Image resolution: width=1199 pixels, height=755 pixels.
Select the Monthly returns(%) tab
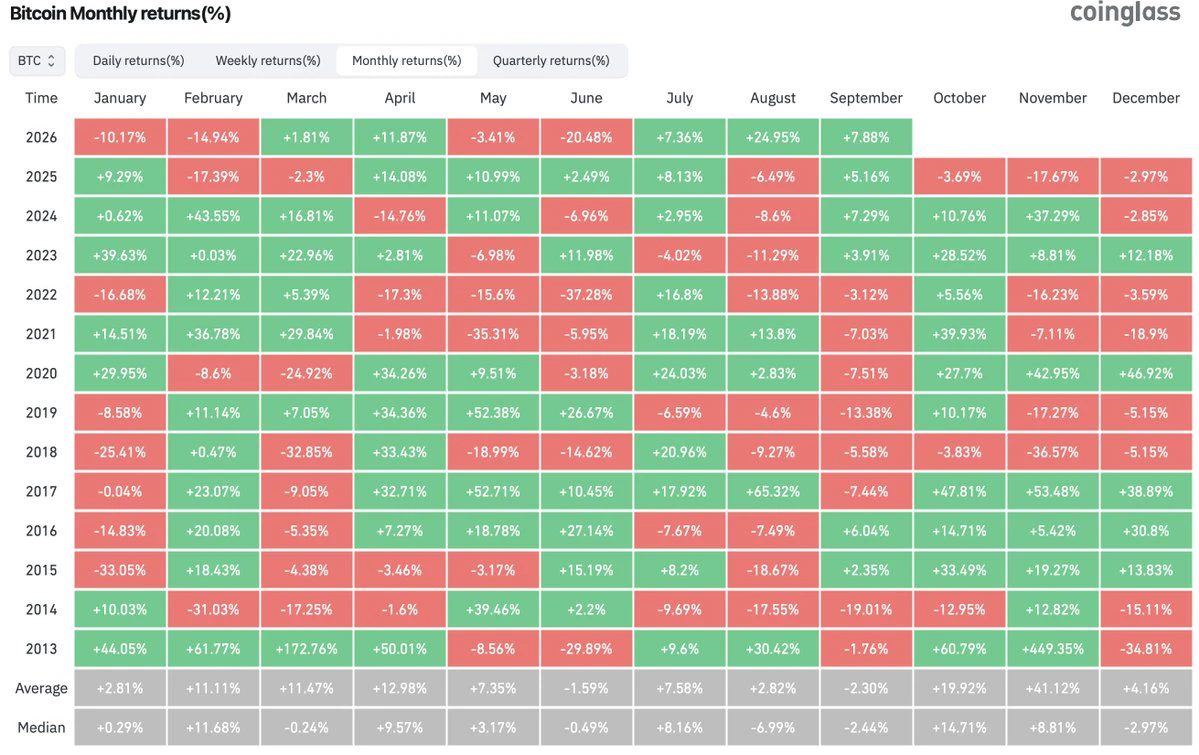(x=407, y=60)
